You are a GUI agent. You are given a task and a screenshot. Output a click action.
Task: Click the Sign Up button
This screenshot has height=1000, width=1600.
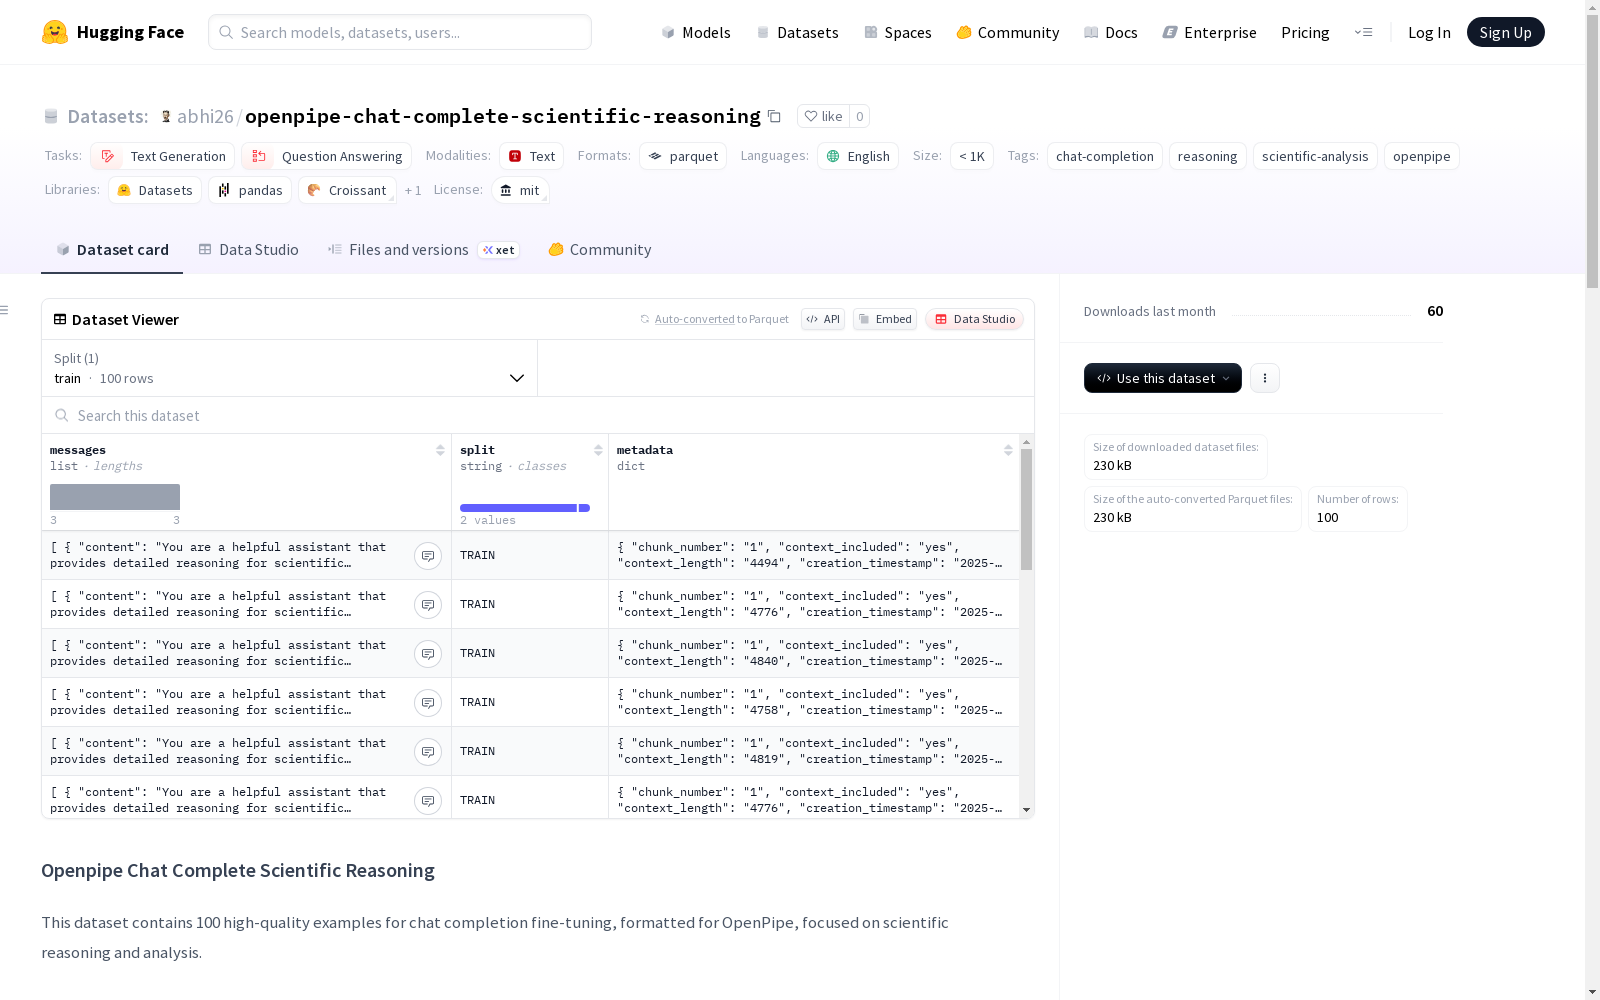pyautogui.click(x=1506, y=32)
